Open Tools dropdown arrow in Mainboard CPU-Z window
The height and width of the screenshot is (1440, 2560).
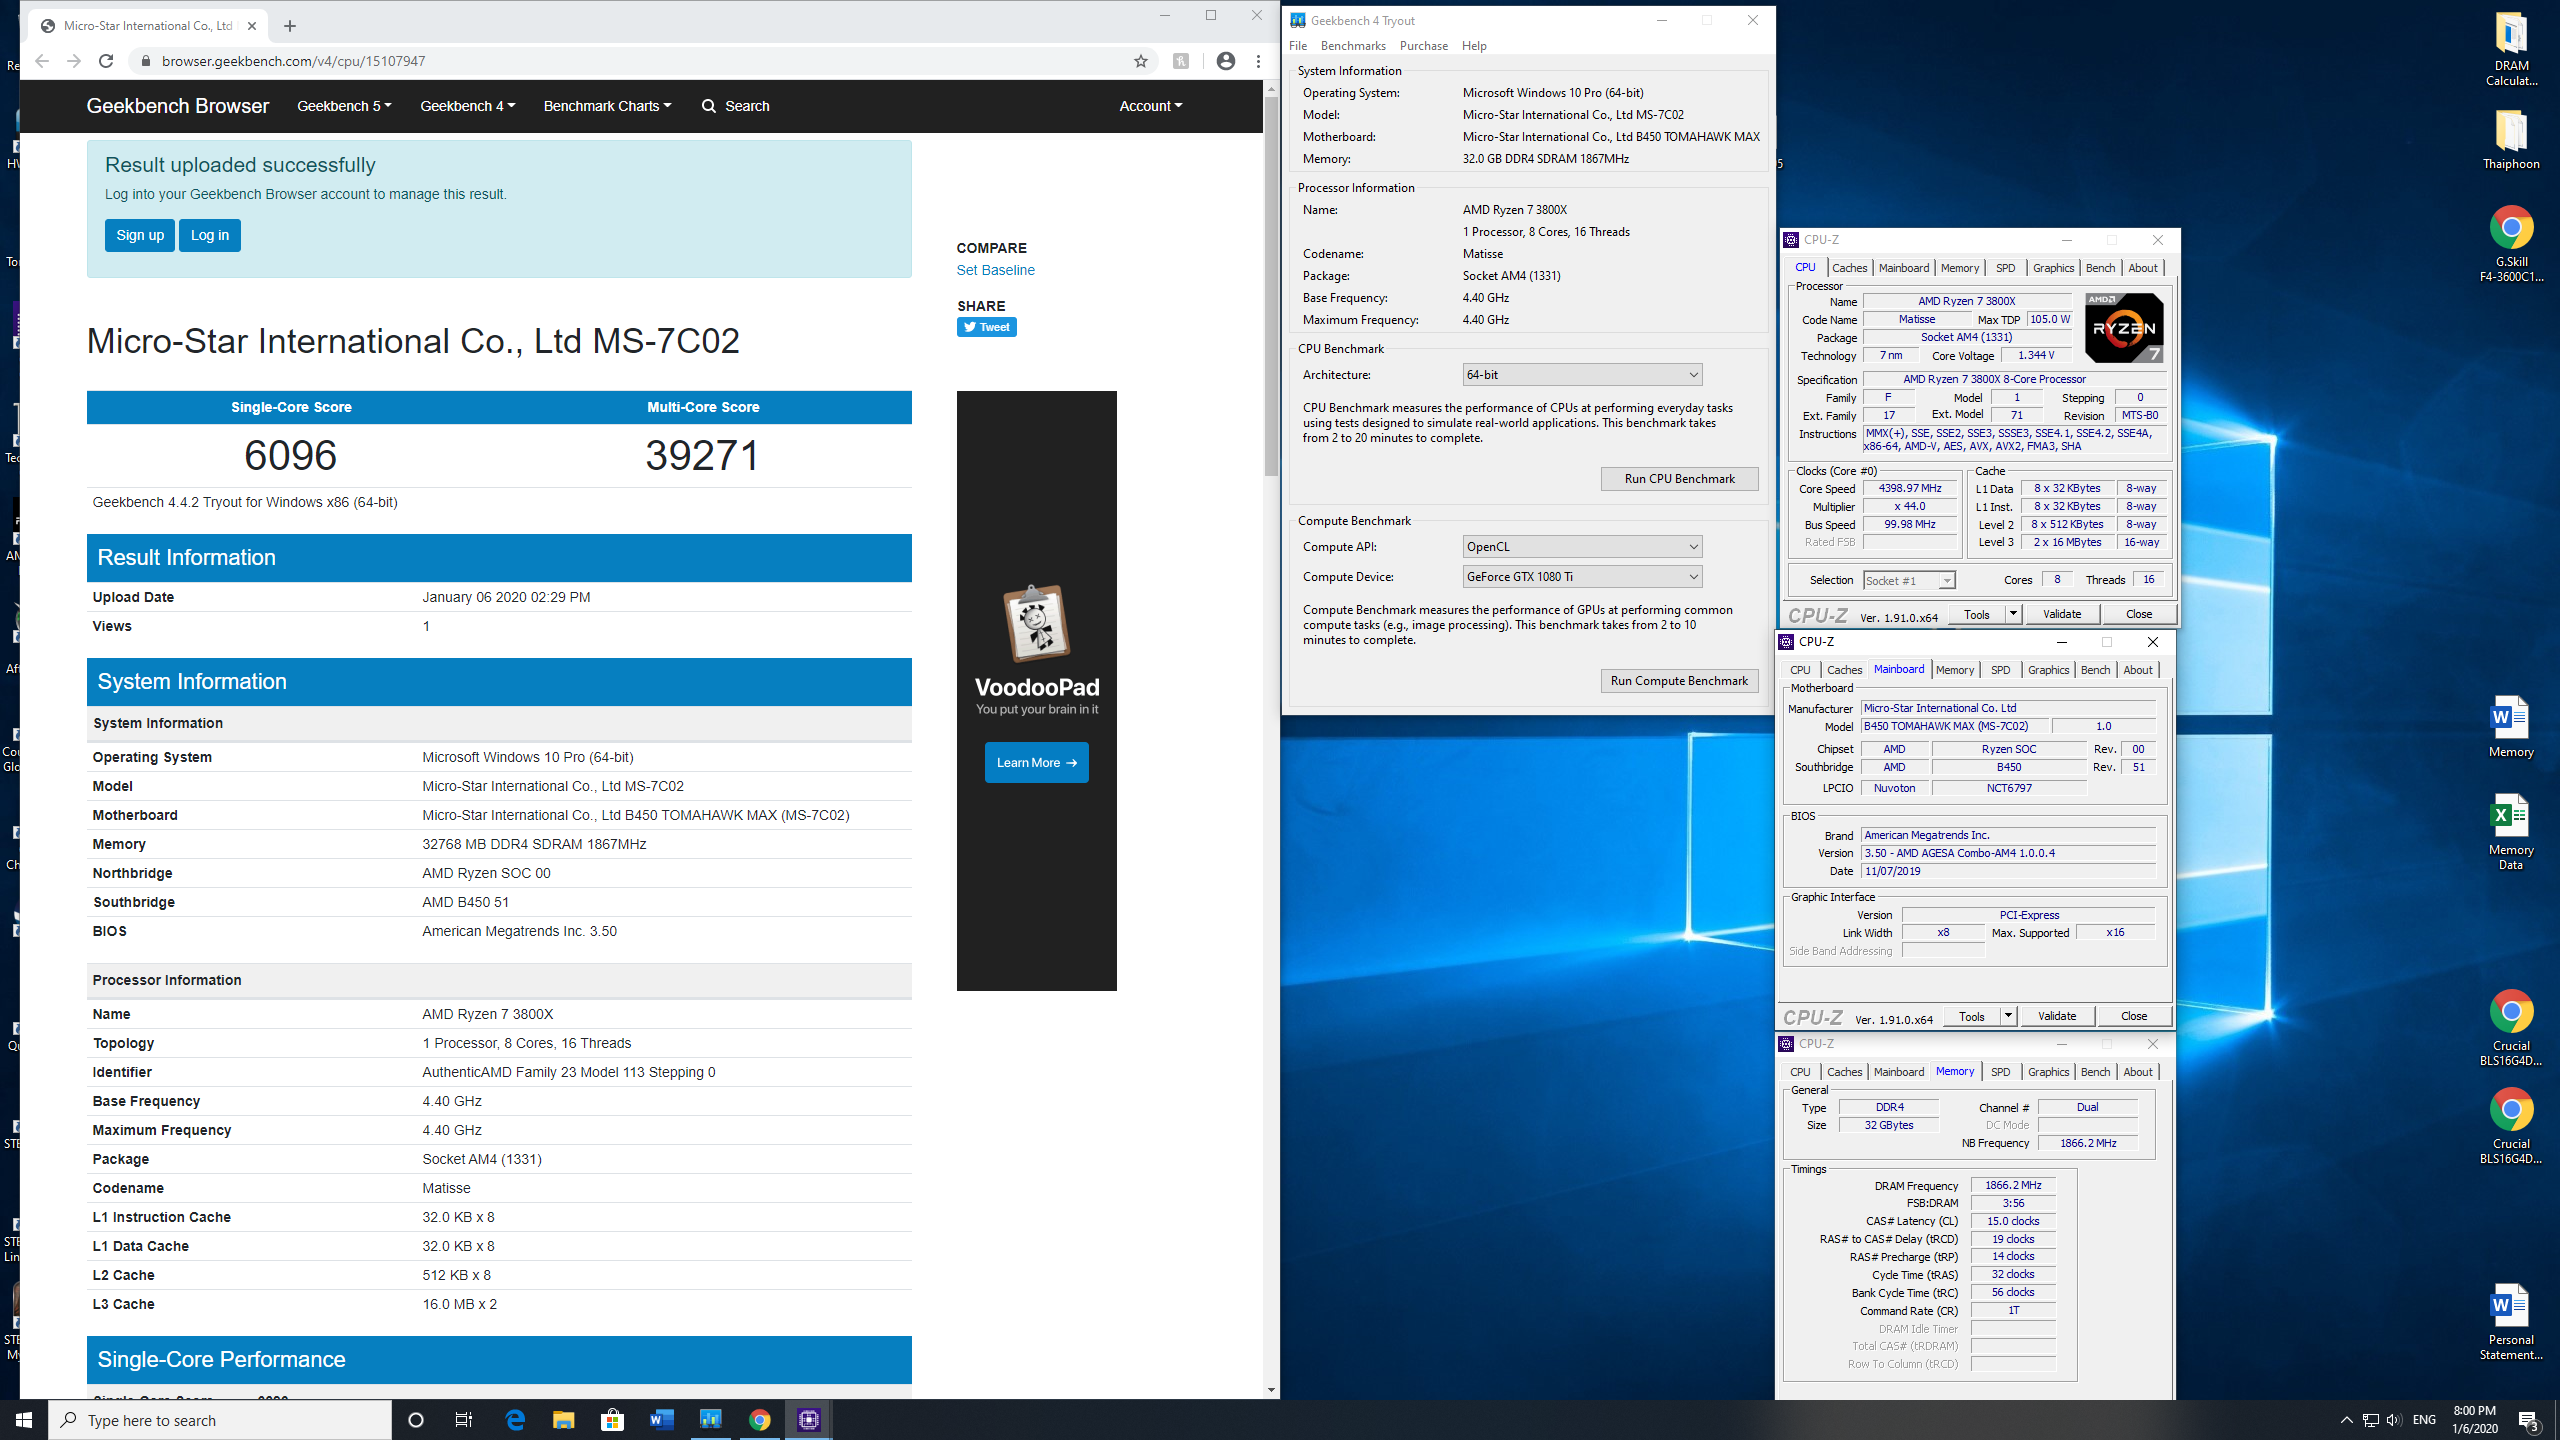[x=2007, y=1016]
